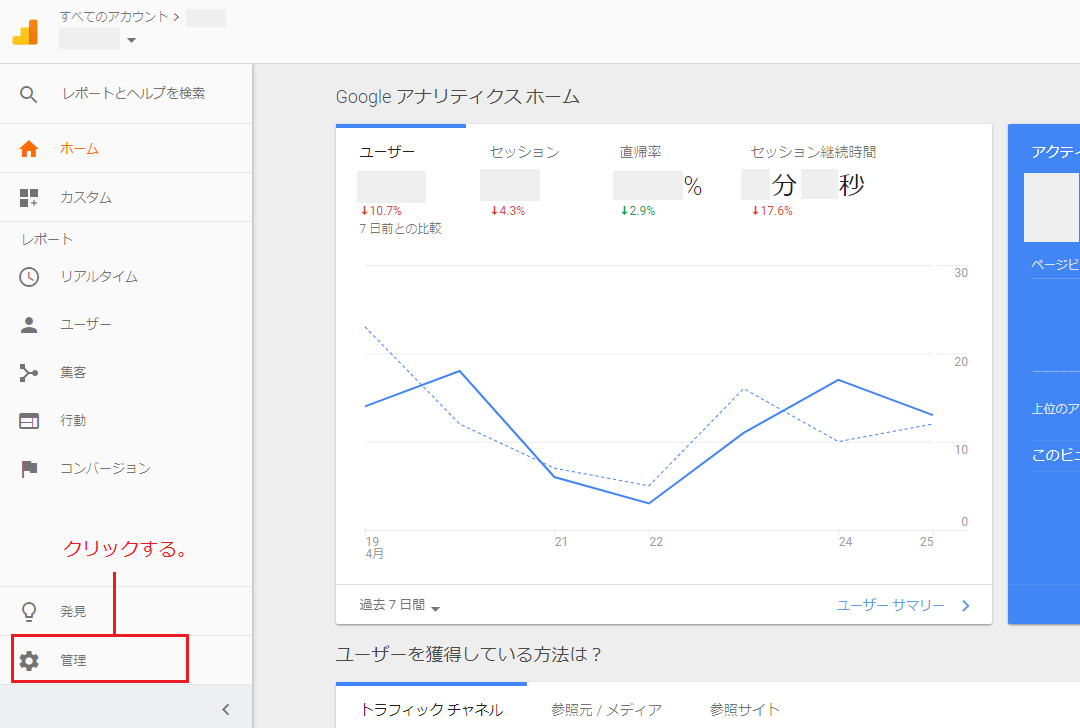Open ホーム in the sidebar
Screen dimensions: 1080x728
point(126,149)
